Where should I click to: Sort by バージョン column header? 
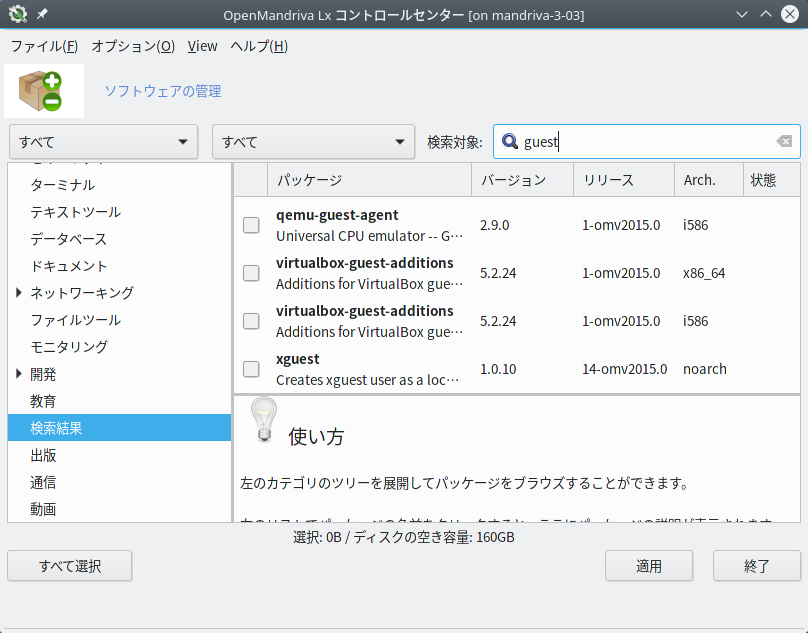pyautogui.click(x=522, y=180)
